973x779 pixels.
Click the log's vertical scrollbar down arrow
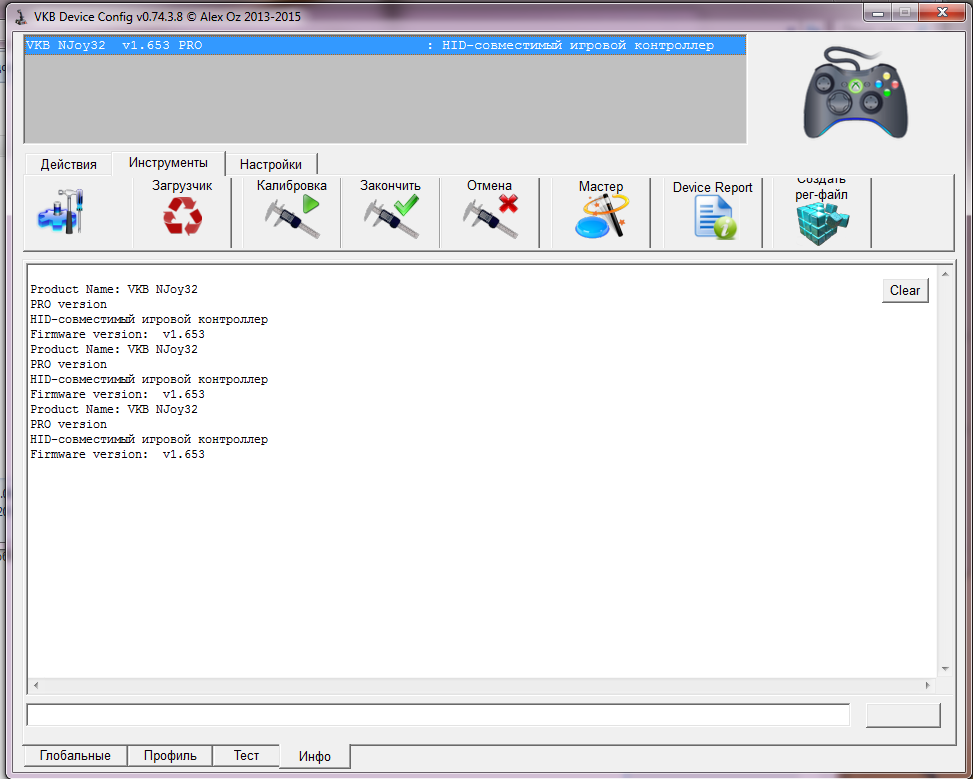(x=945, y=669)
